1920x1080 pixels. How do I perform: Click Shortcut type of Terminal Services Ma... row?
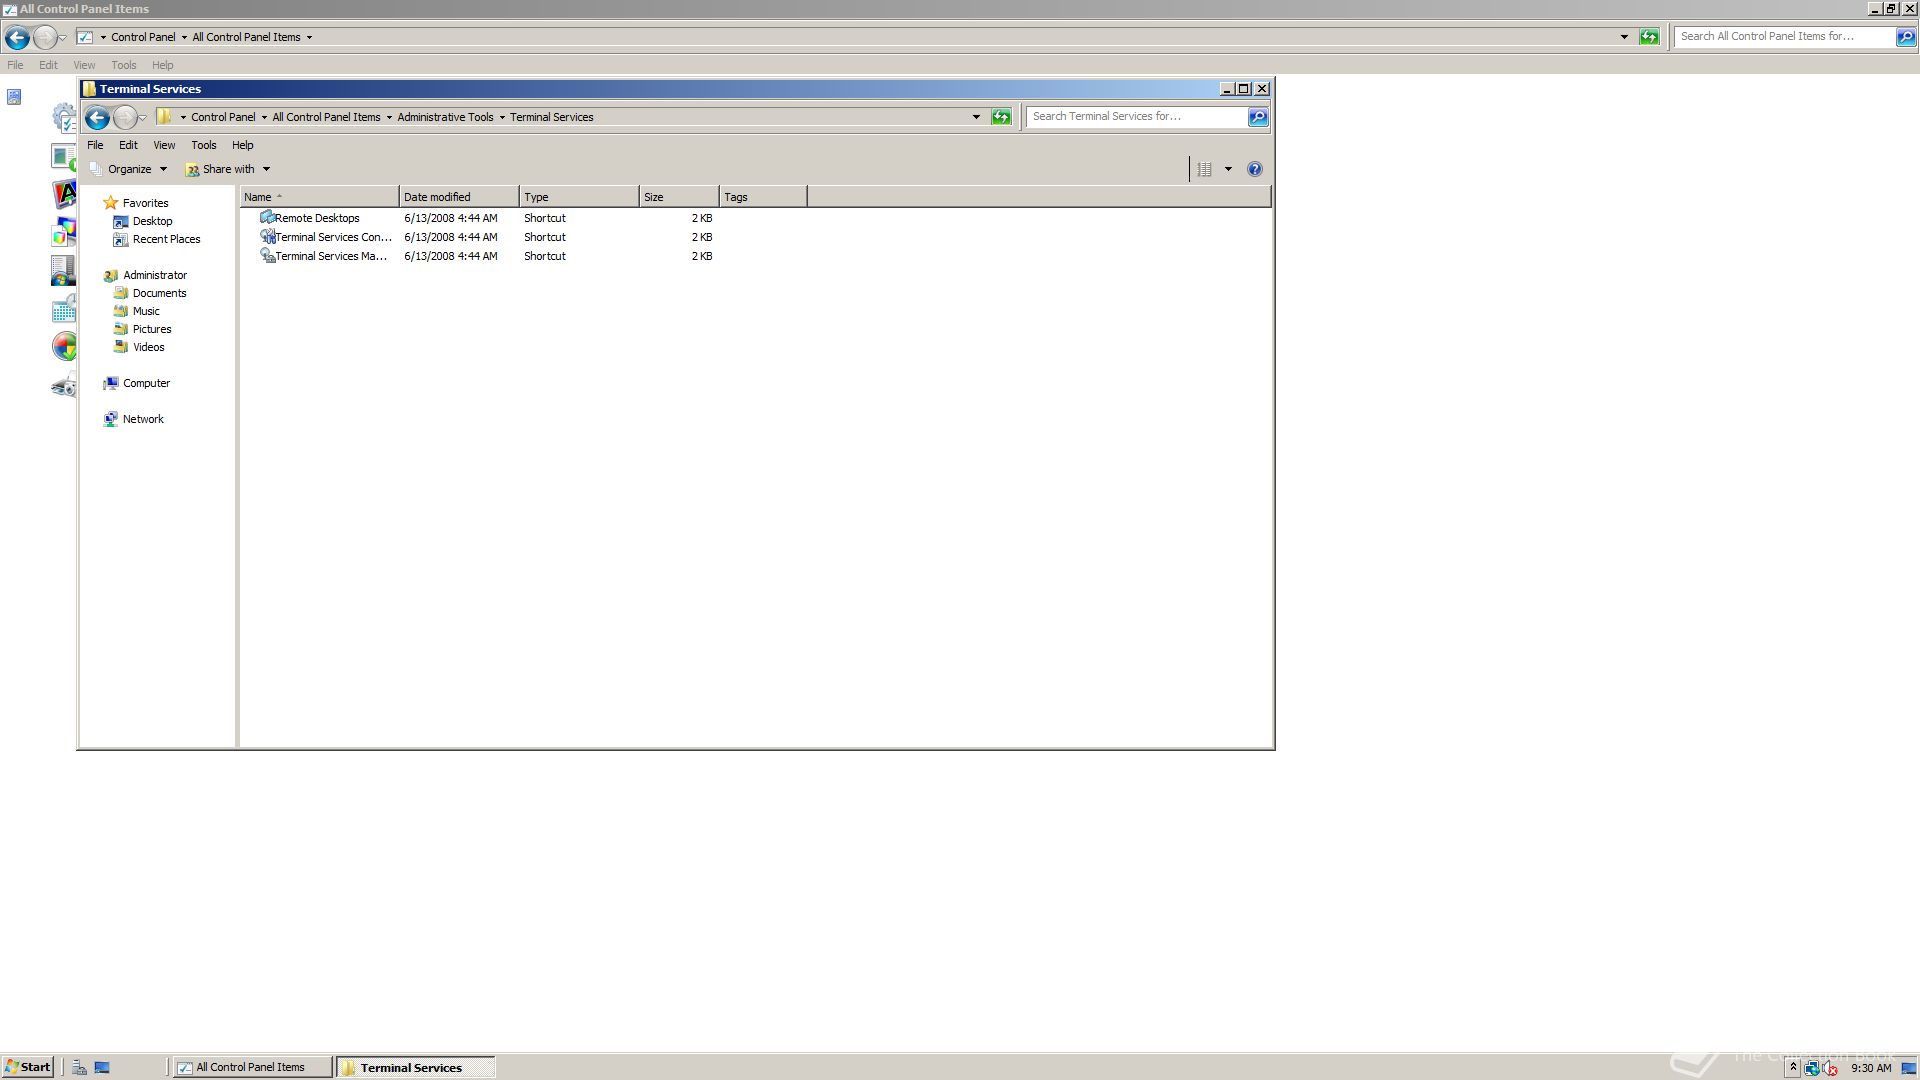pyautogui.click(x=545, y=256)
